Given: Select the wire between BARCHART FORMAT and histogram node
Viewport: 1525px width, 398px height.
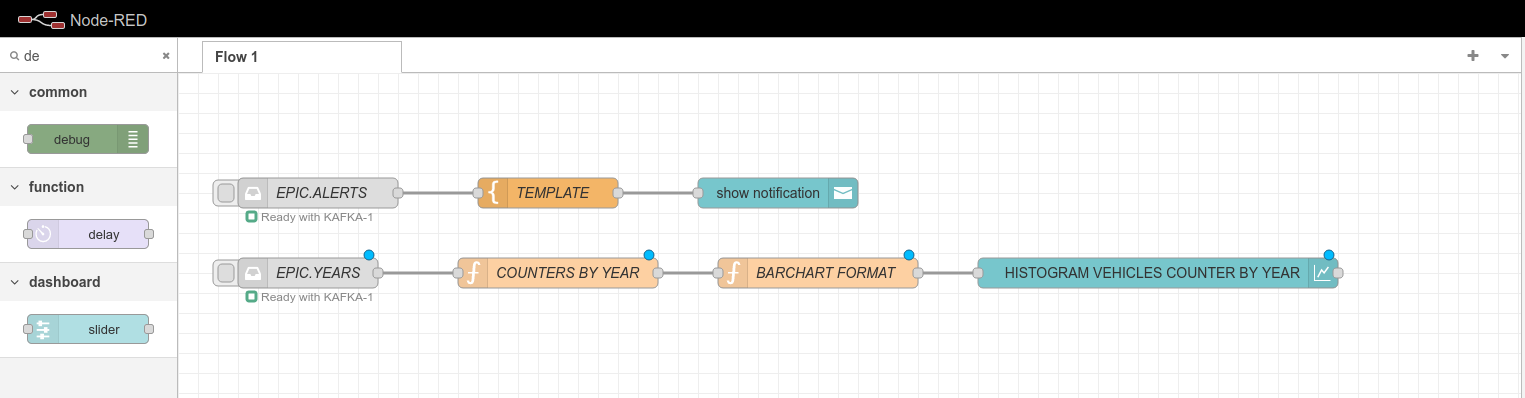Looking at the screenshot, I should [x=948, y=272].
